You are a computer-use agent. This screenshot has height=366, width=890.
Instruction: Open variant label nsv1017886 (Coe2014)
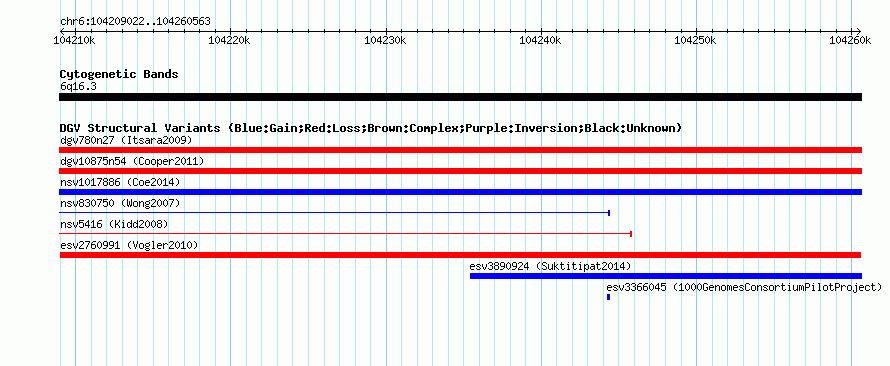coord(120,182)
